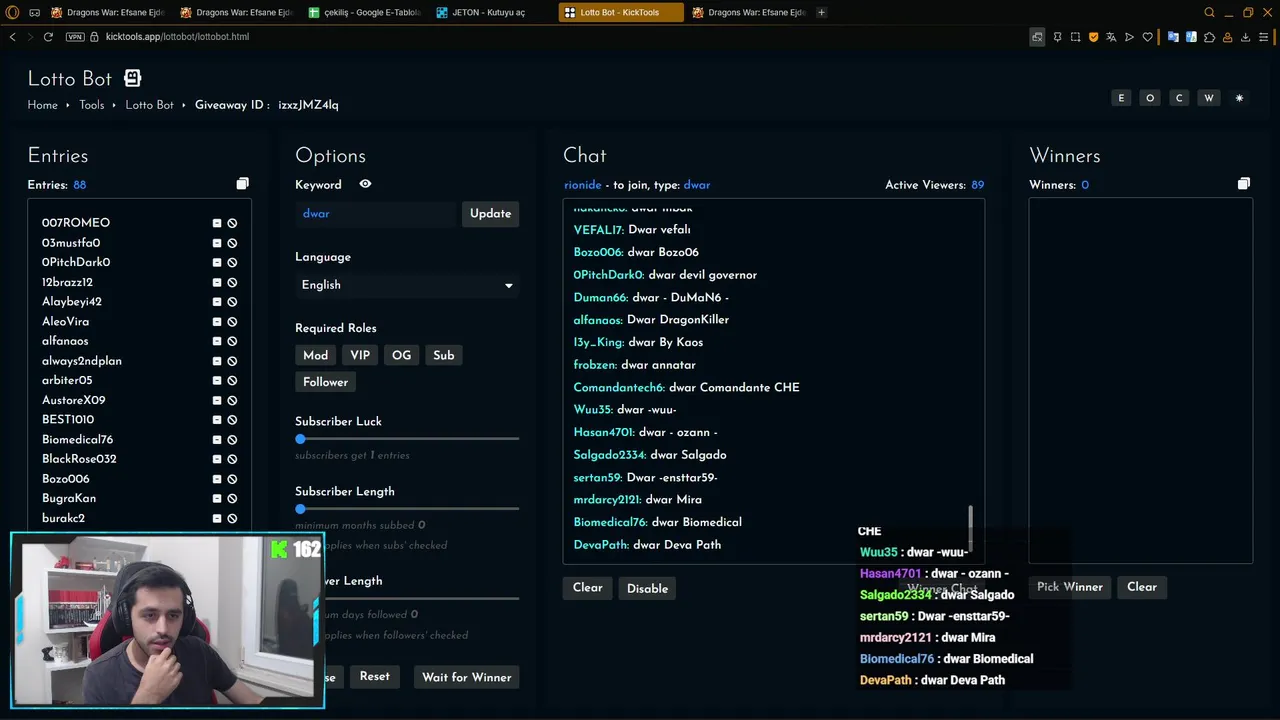The image size is (1280, 720).
Task: Open the Opera main menu icon
Action: point(12,12)
